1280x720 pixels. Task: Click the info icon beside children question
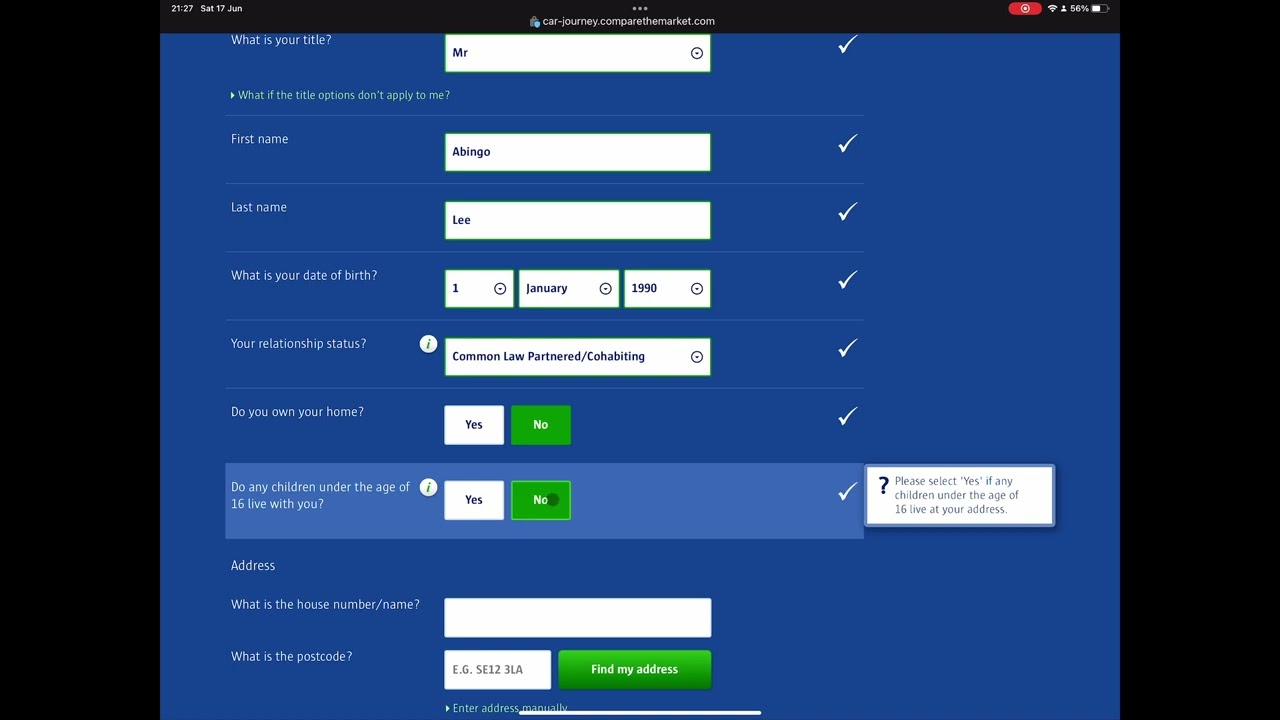coord(428,487)
